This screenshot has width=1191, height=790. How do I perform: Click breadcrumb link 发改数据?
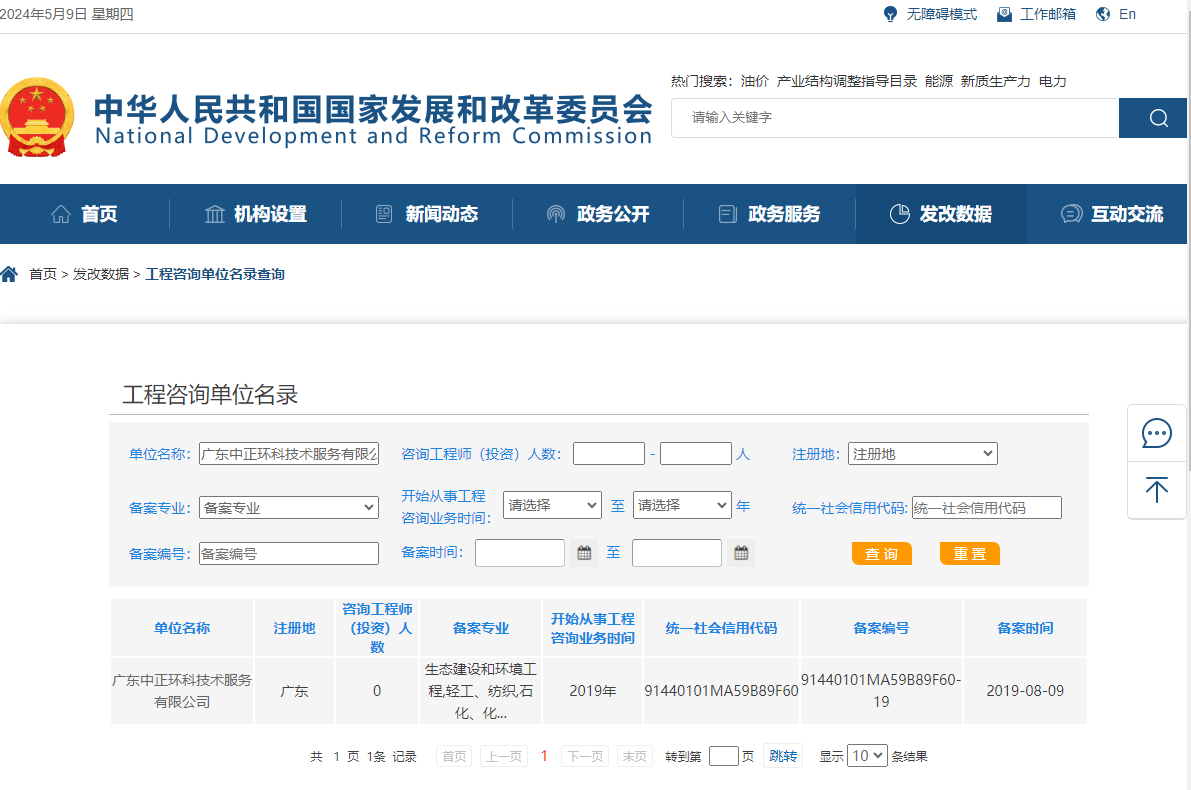point(101,274)
